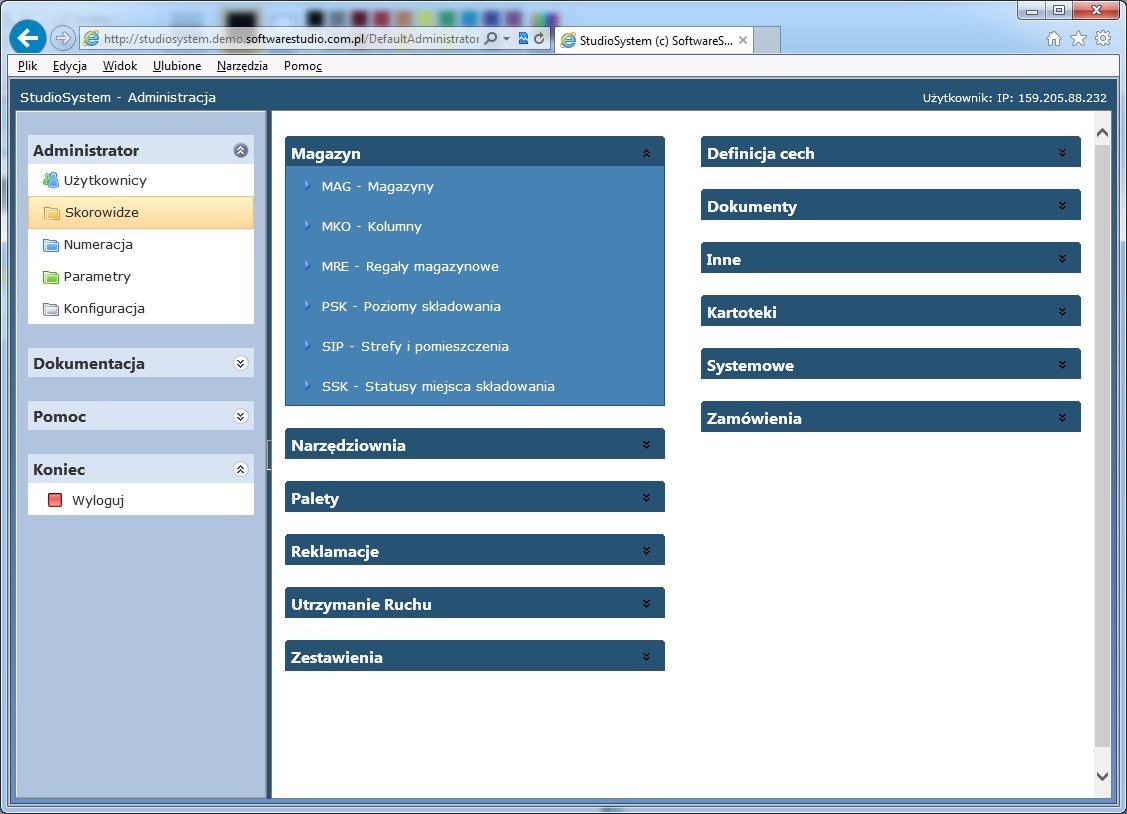This screenshot has height=814, width=1127.
Task: Open MAG - Magazyny link
Action: point(377,186)
